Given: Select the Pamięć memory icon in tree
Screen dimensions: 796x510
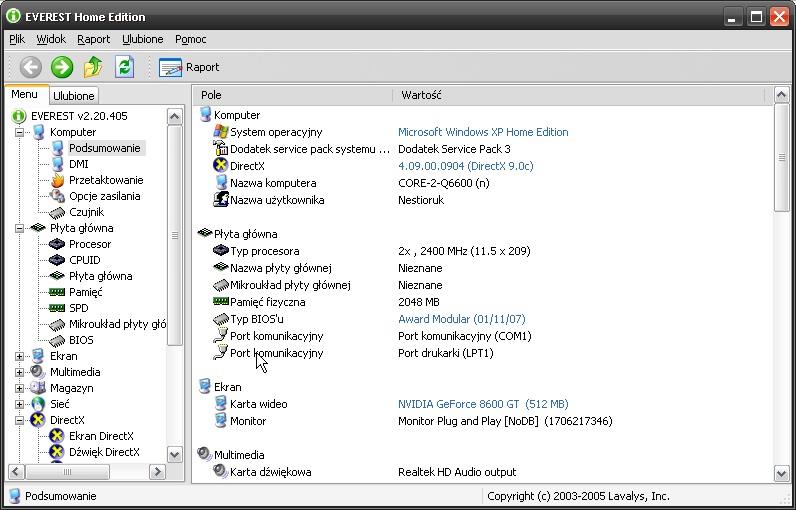Looking at the screenshot, I should [x=57, y=292].
